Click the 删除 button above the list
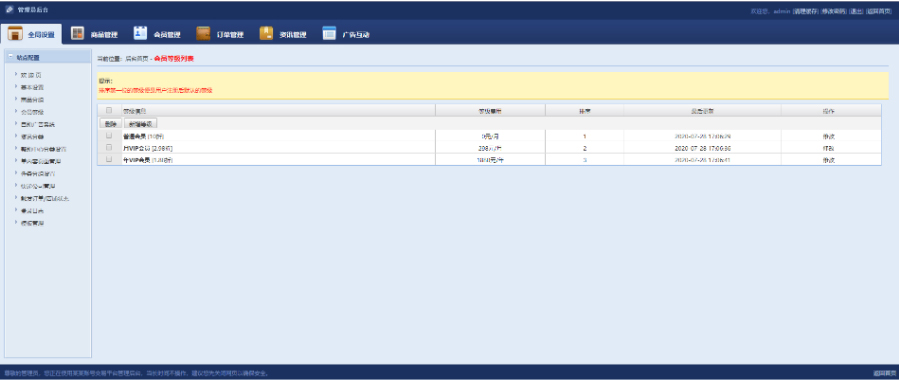900x380 pixels. click(110, 123)
